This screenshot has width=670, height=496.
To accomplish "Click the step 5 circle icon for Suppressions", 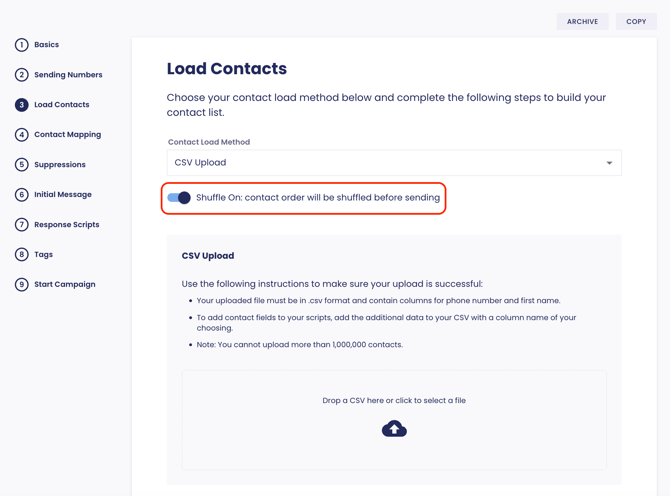I will point(21,164).
